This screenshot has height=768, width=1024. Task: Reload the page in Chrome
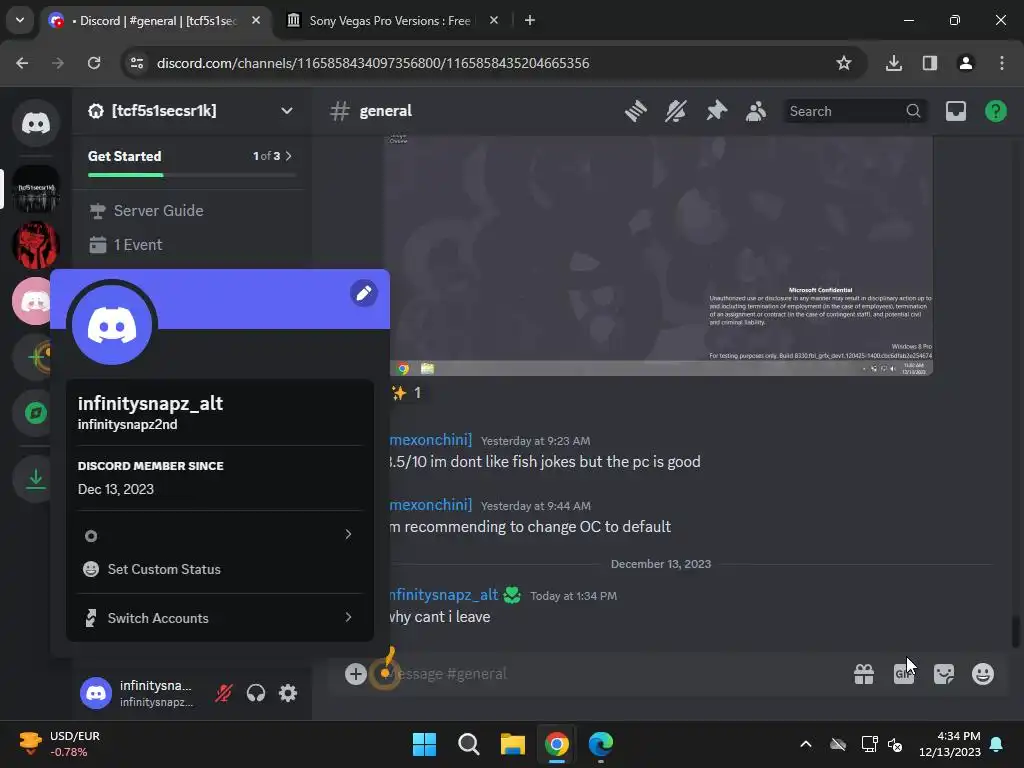click(x=94, y=63)
